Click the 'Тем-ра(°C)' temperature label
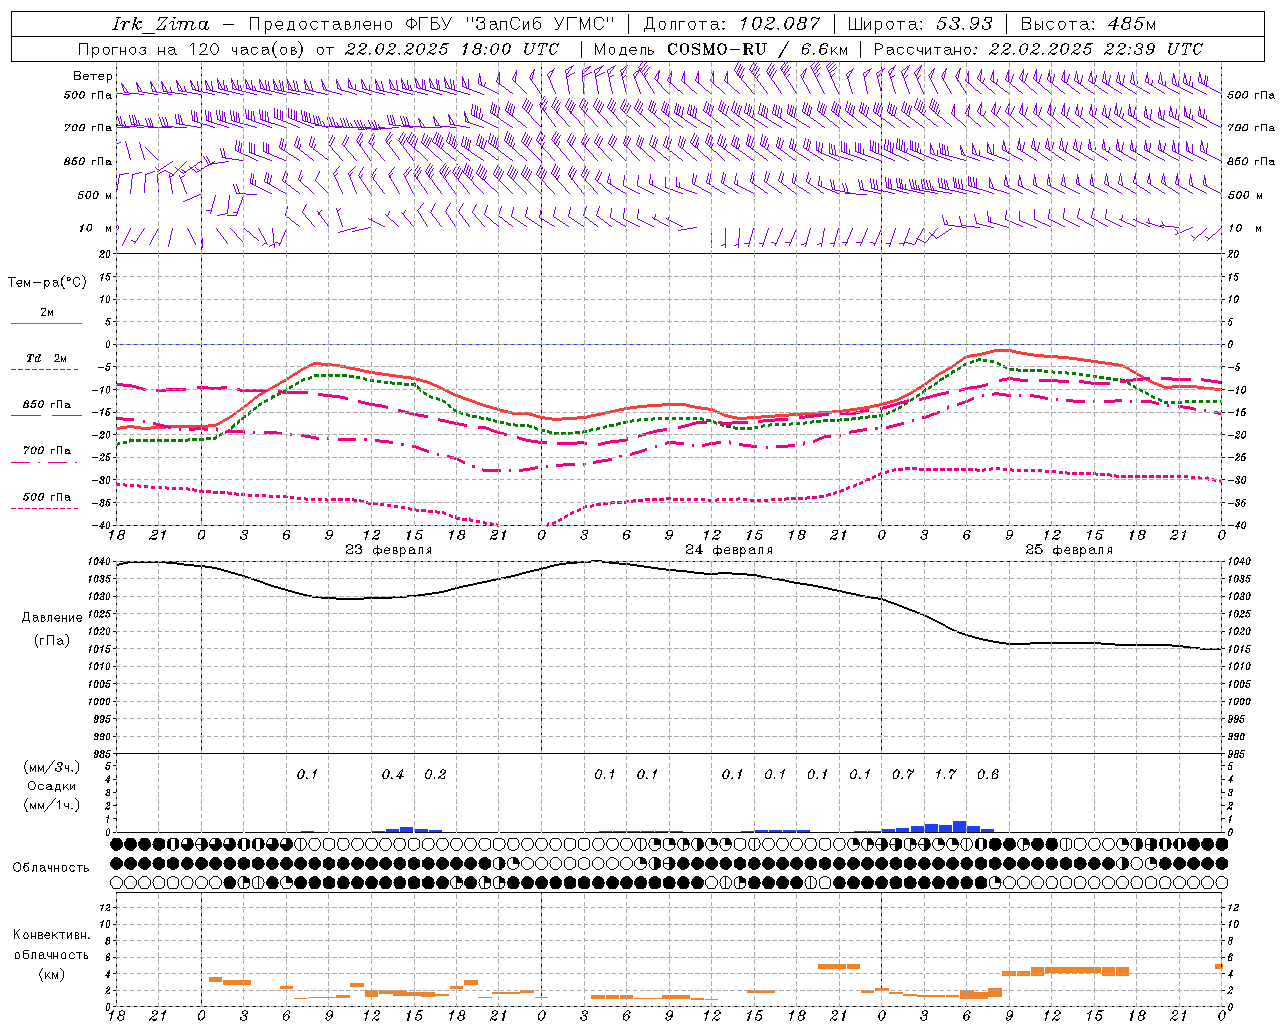Image resolution: width=1280 pixels, height=1024 pixels. pos(47,282)
